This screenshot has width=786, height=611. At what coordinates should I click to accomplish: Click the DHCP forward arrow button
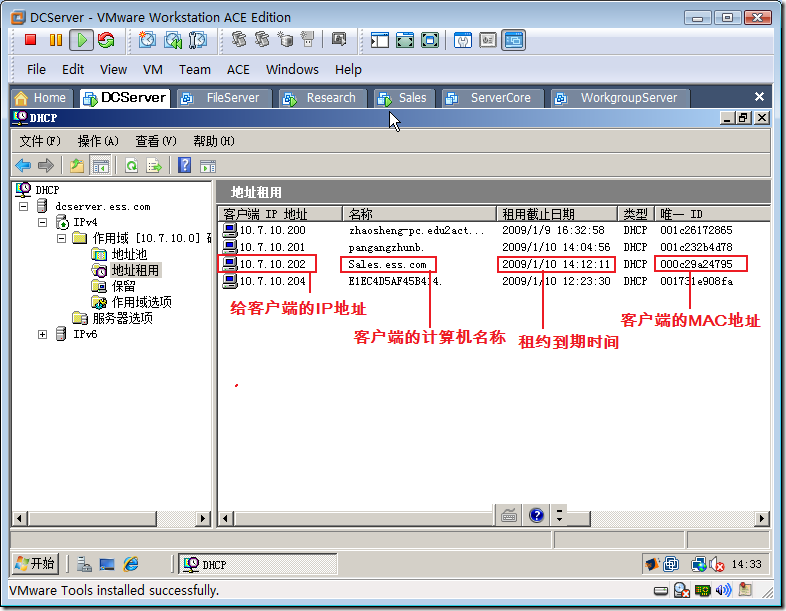click(x=46, y=165)
